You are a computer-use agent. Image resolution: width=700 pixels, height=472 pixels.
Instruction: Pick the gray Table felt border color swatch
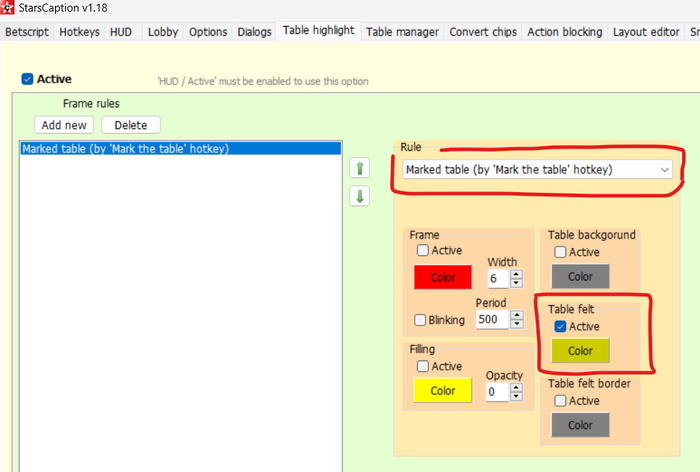[x=580, y=425]
